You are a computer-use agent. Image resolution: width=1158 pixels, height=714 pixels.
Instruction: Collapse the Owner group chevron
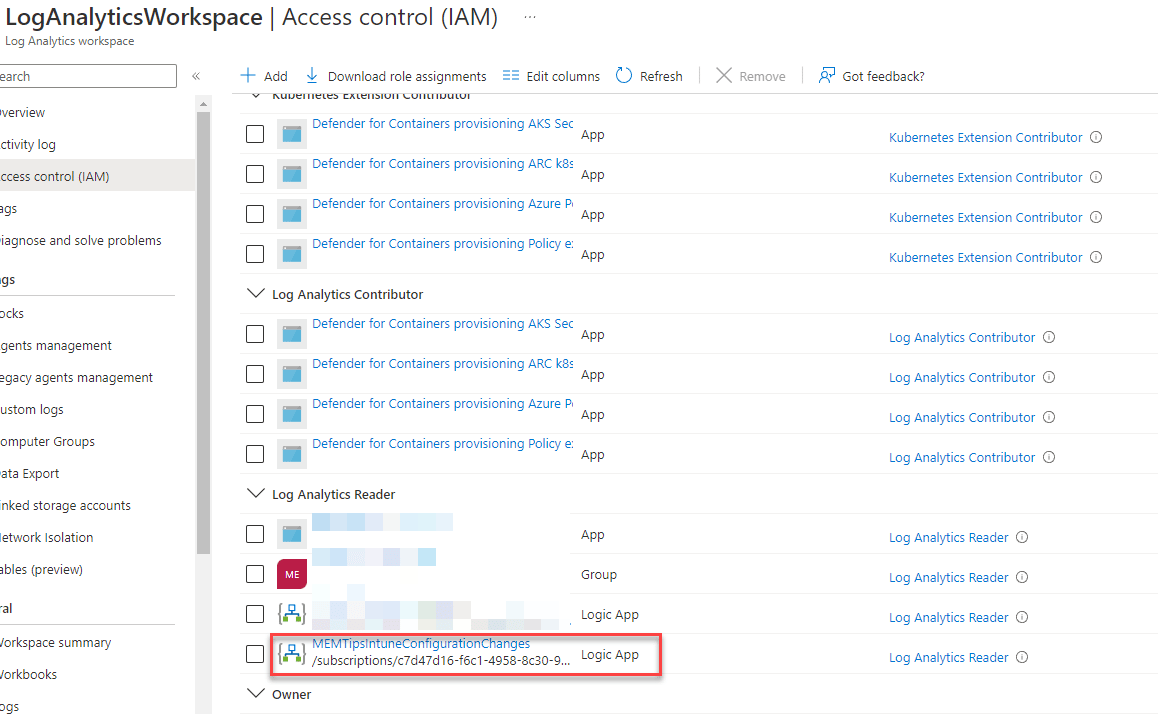coord(256,693)
